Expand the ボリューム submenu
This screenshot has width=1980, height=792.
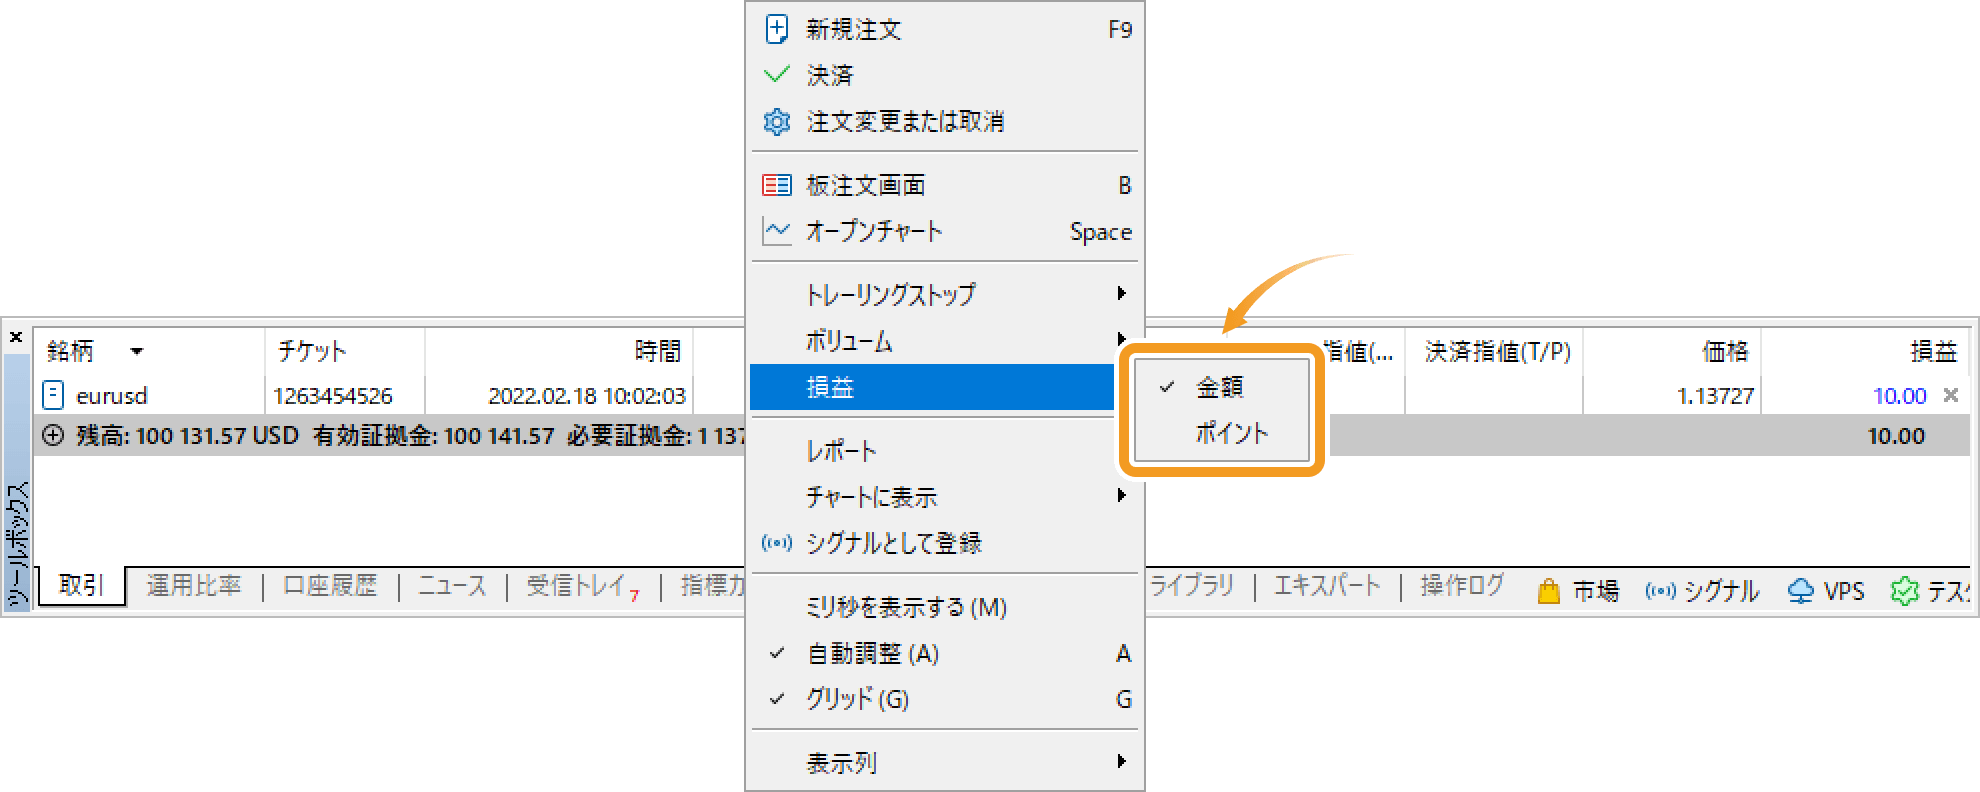click(945, 340)
